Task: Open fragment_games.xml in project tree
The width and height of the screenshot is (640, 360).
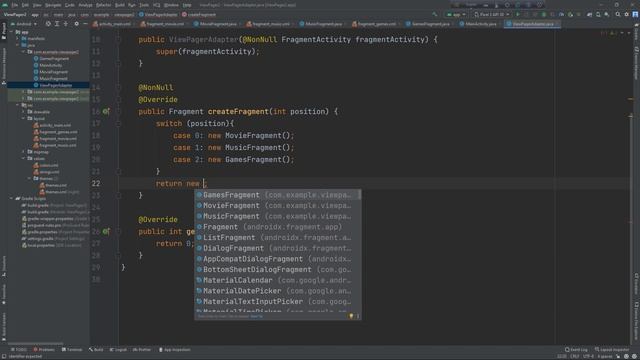Action: (x=55, y=132)
